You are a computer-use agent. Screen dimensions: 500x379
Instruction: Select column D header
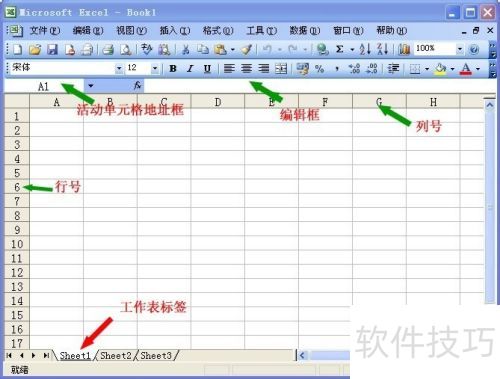coord(218,102)
